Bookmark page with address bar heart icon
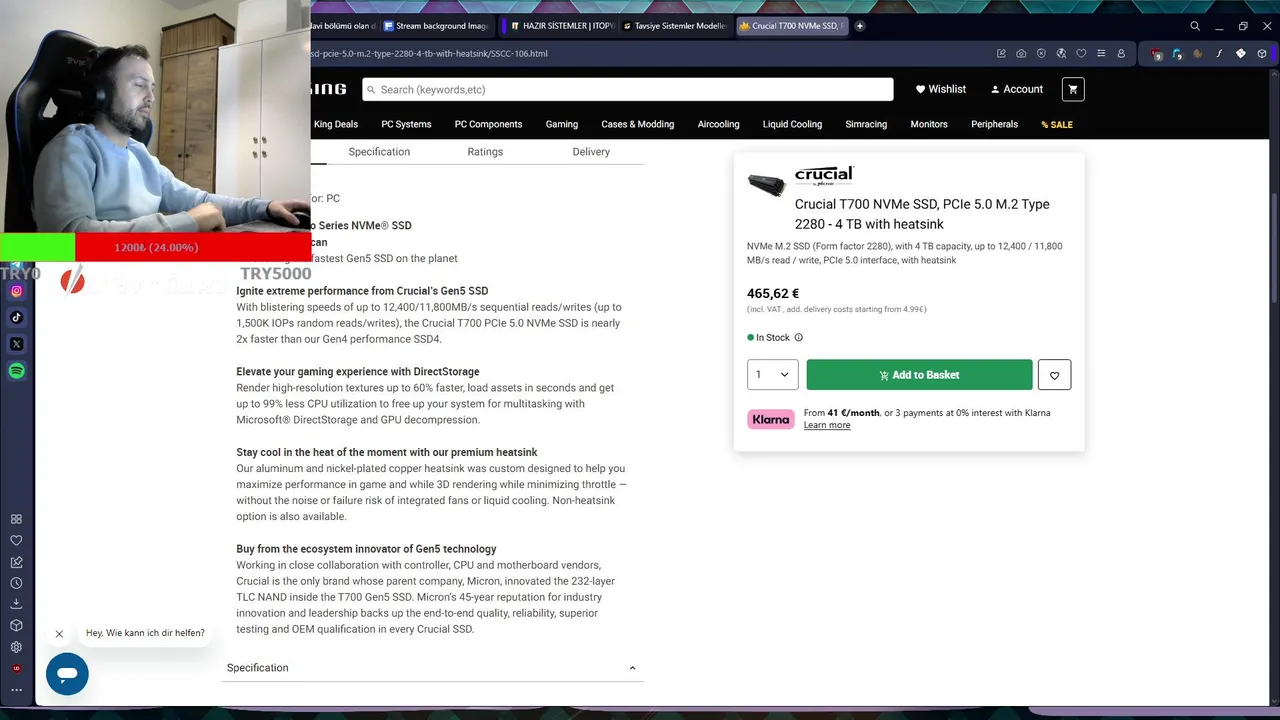The width and height of the screenshot is (1280, 720). click(x=1081, y=53)
